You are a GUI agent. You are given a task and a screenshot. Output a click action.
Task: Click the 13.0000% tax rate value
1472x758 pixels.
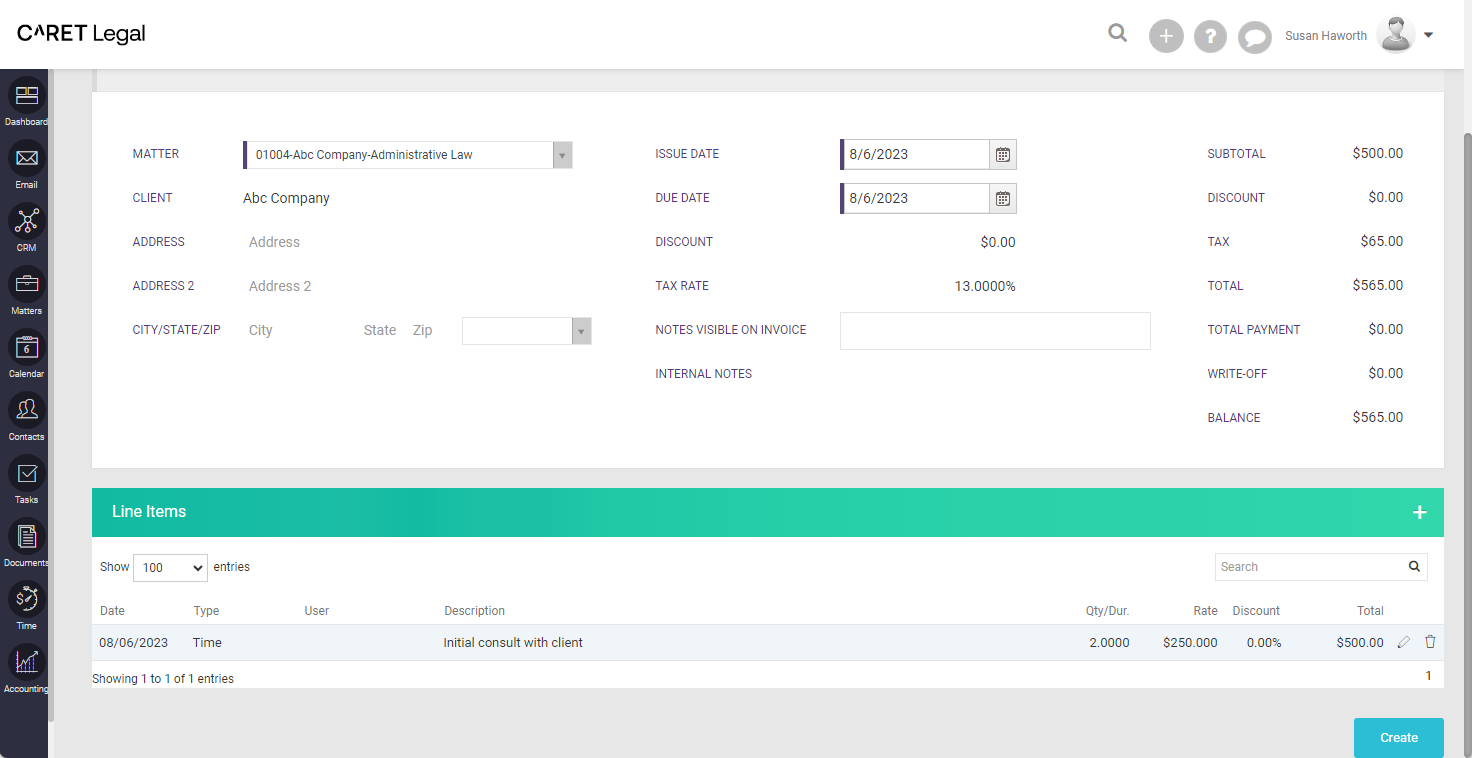(985, 286)
